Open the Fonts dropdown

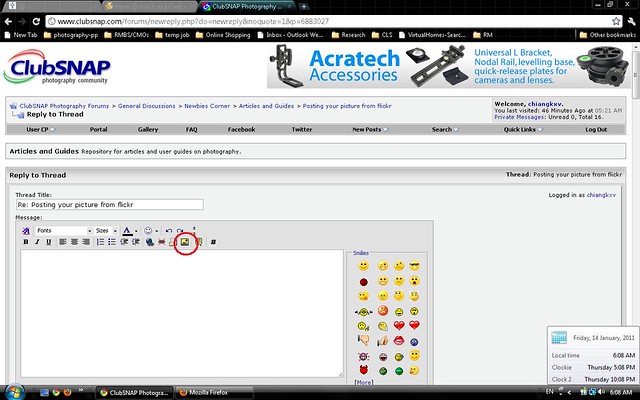[x=64, y=231]
